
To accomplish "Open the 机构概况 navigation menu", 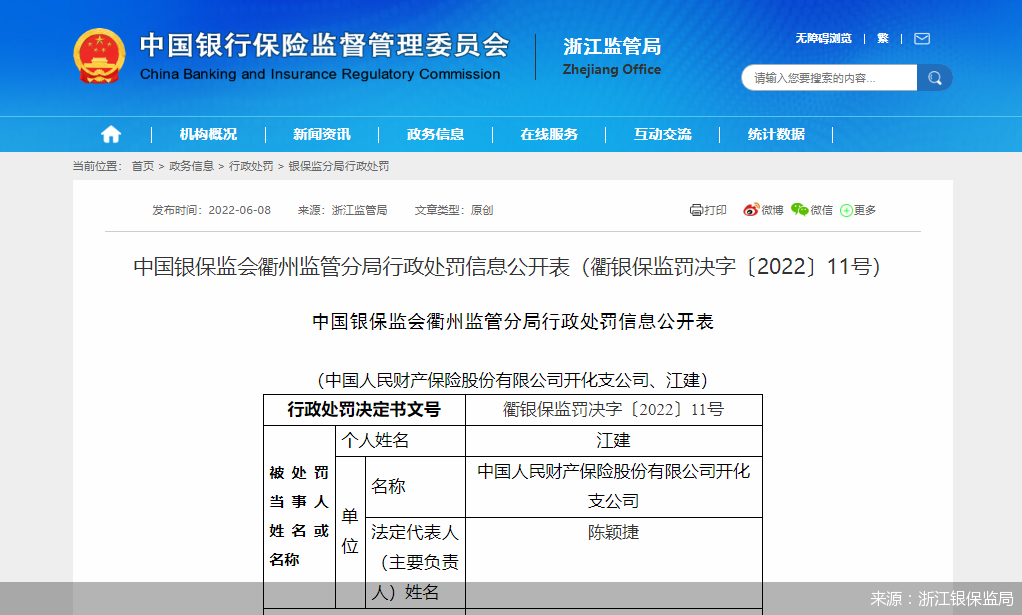I will [x=207, y=133].
